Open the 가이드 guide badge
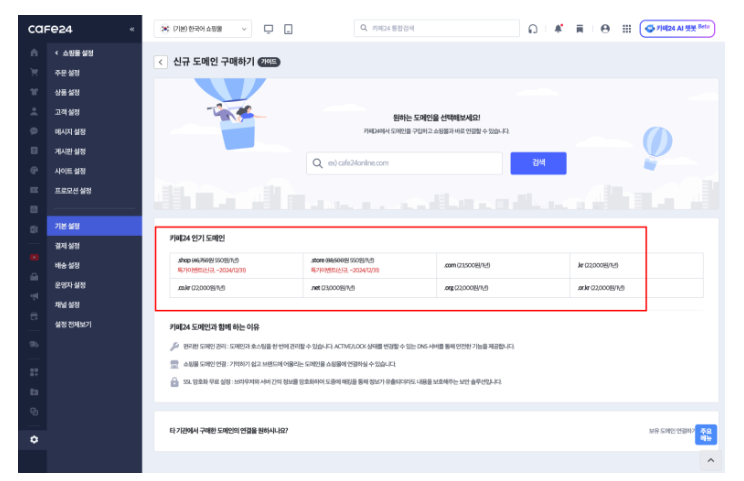 (269, 62)
